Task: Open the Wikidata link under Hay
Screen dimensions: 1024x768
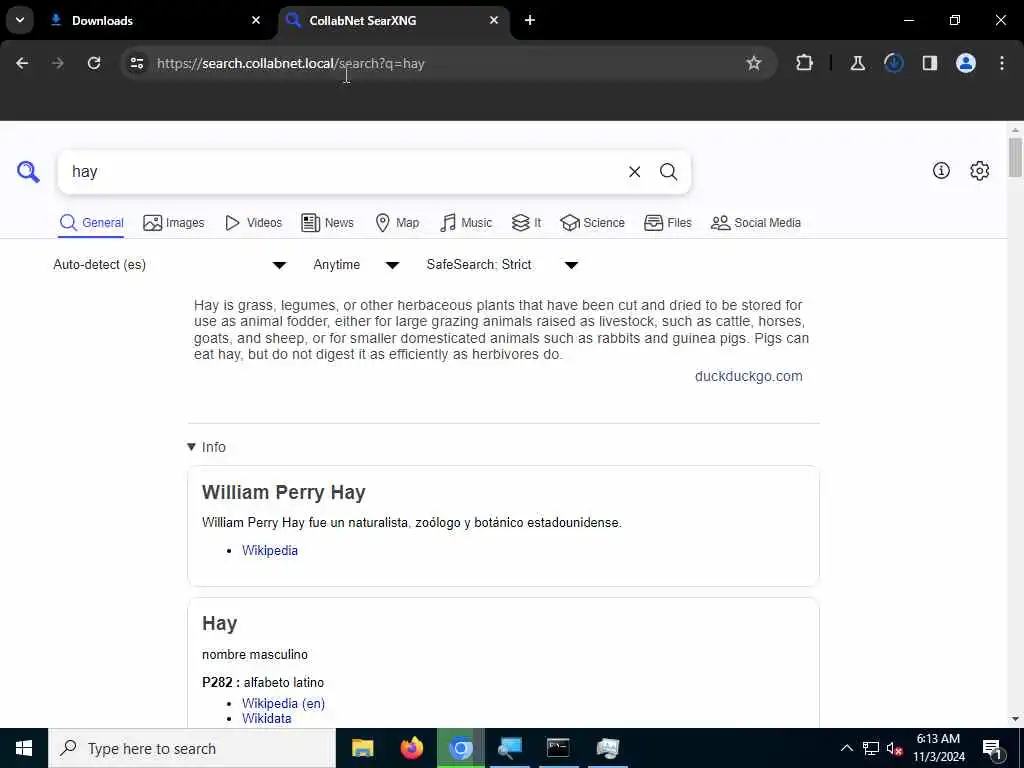Action: [266, 718]
